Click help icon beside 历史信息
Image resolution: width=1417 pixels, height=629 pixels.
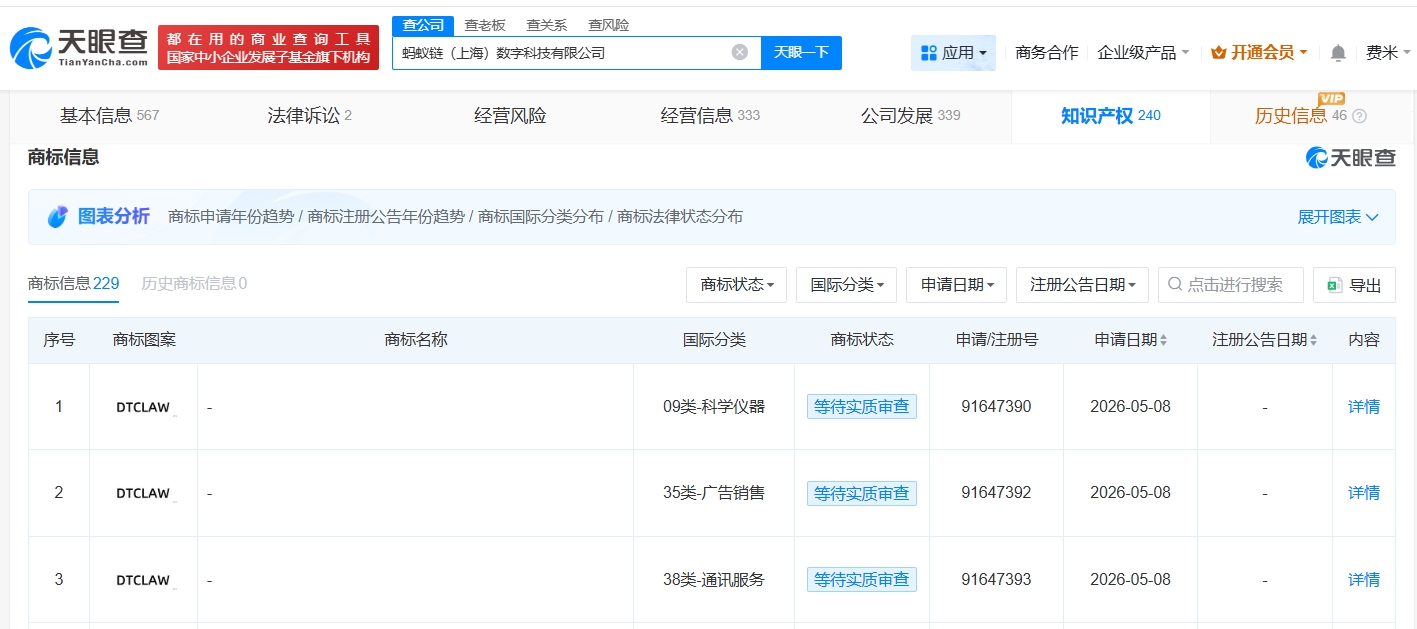pos(1359,116)
